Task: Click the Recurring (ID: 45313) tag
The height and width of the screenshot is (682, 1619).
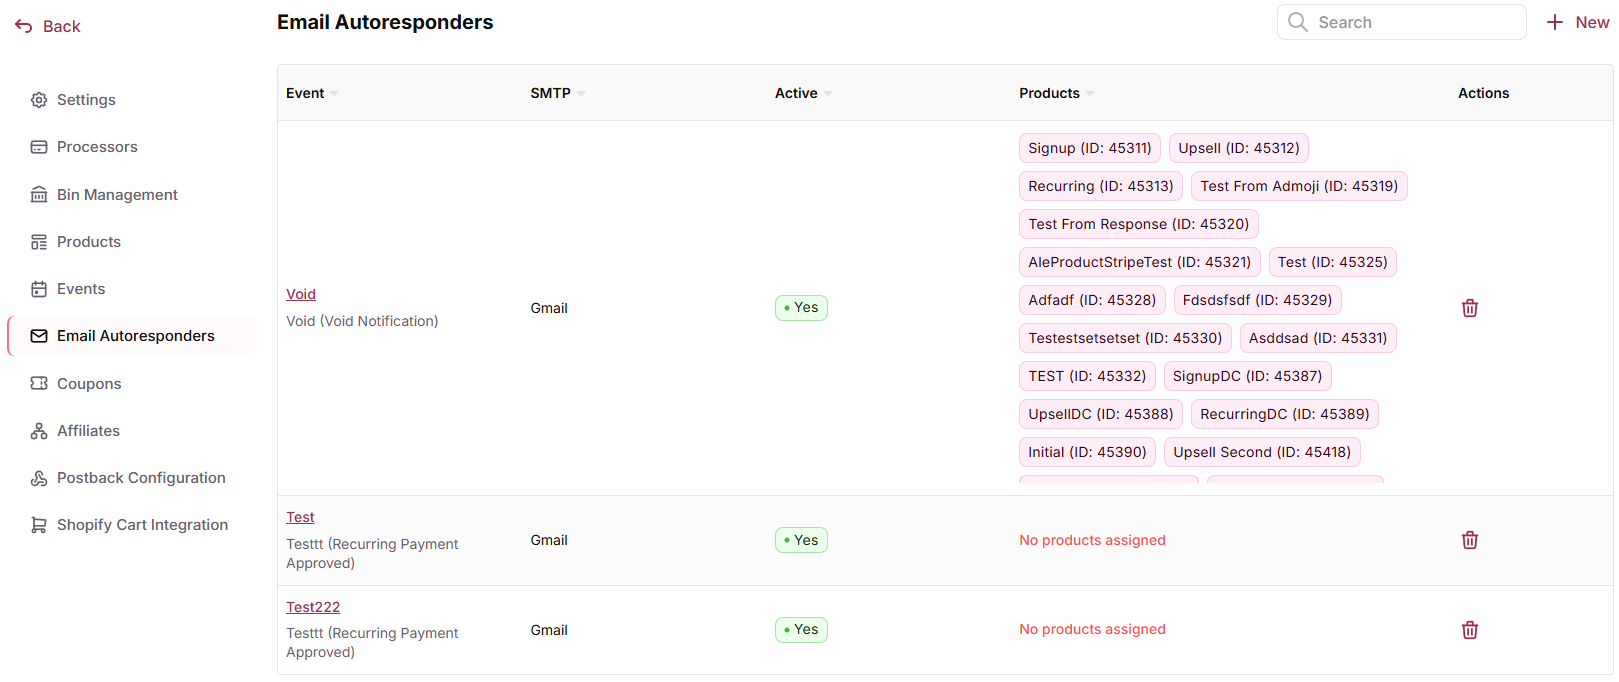Action: (1101, 186)
